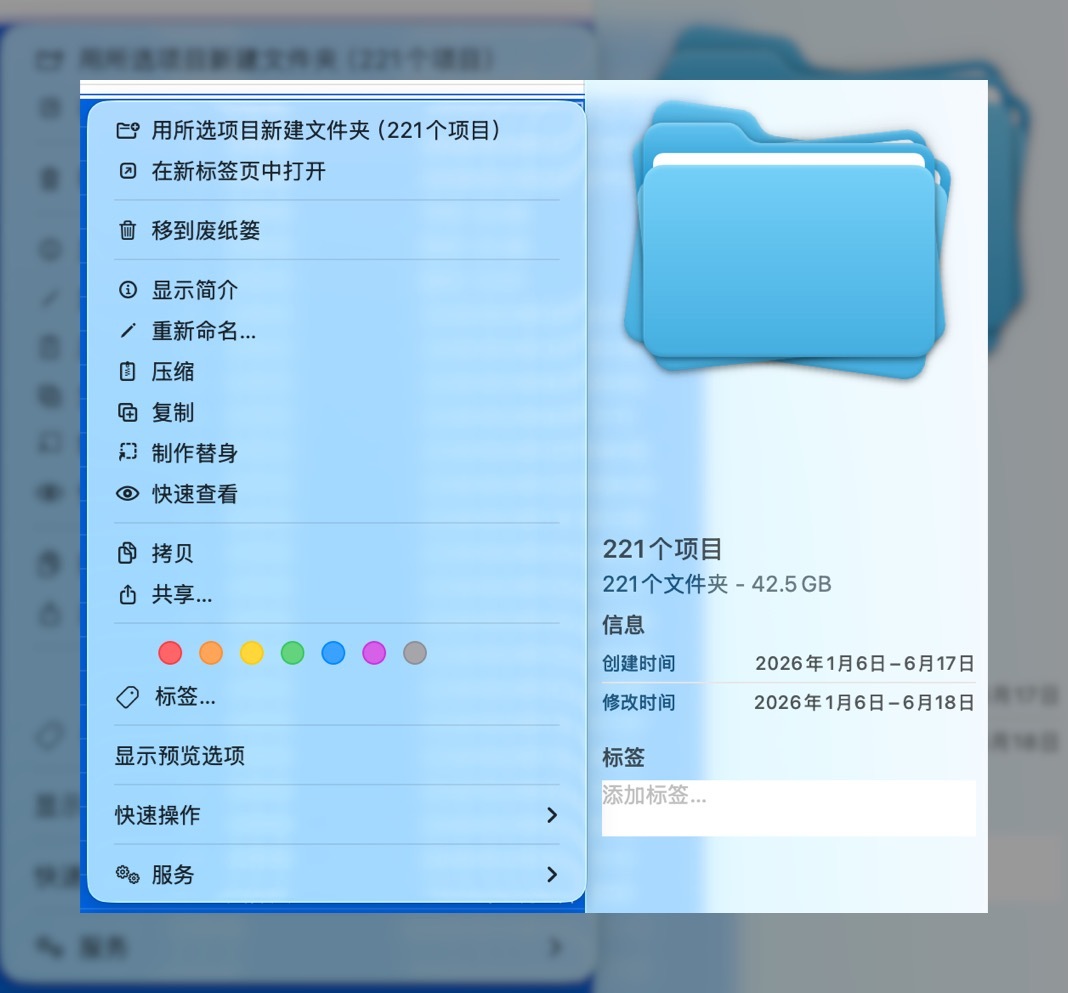Click the share icon beside 共享

click(127, 595)
